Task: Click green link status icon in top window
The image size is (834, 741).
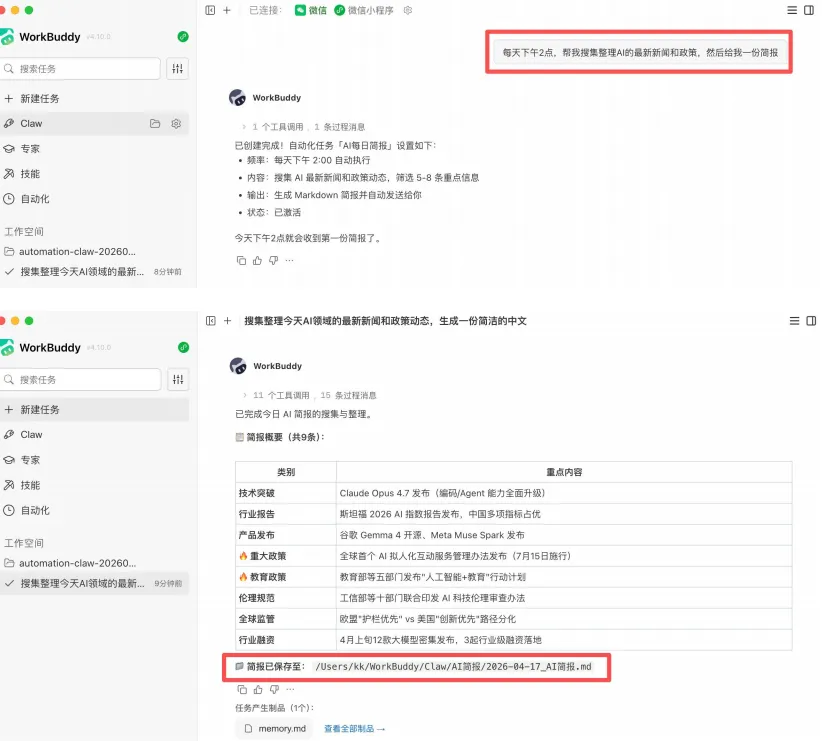Action: [x=183, y=37]
